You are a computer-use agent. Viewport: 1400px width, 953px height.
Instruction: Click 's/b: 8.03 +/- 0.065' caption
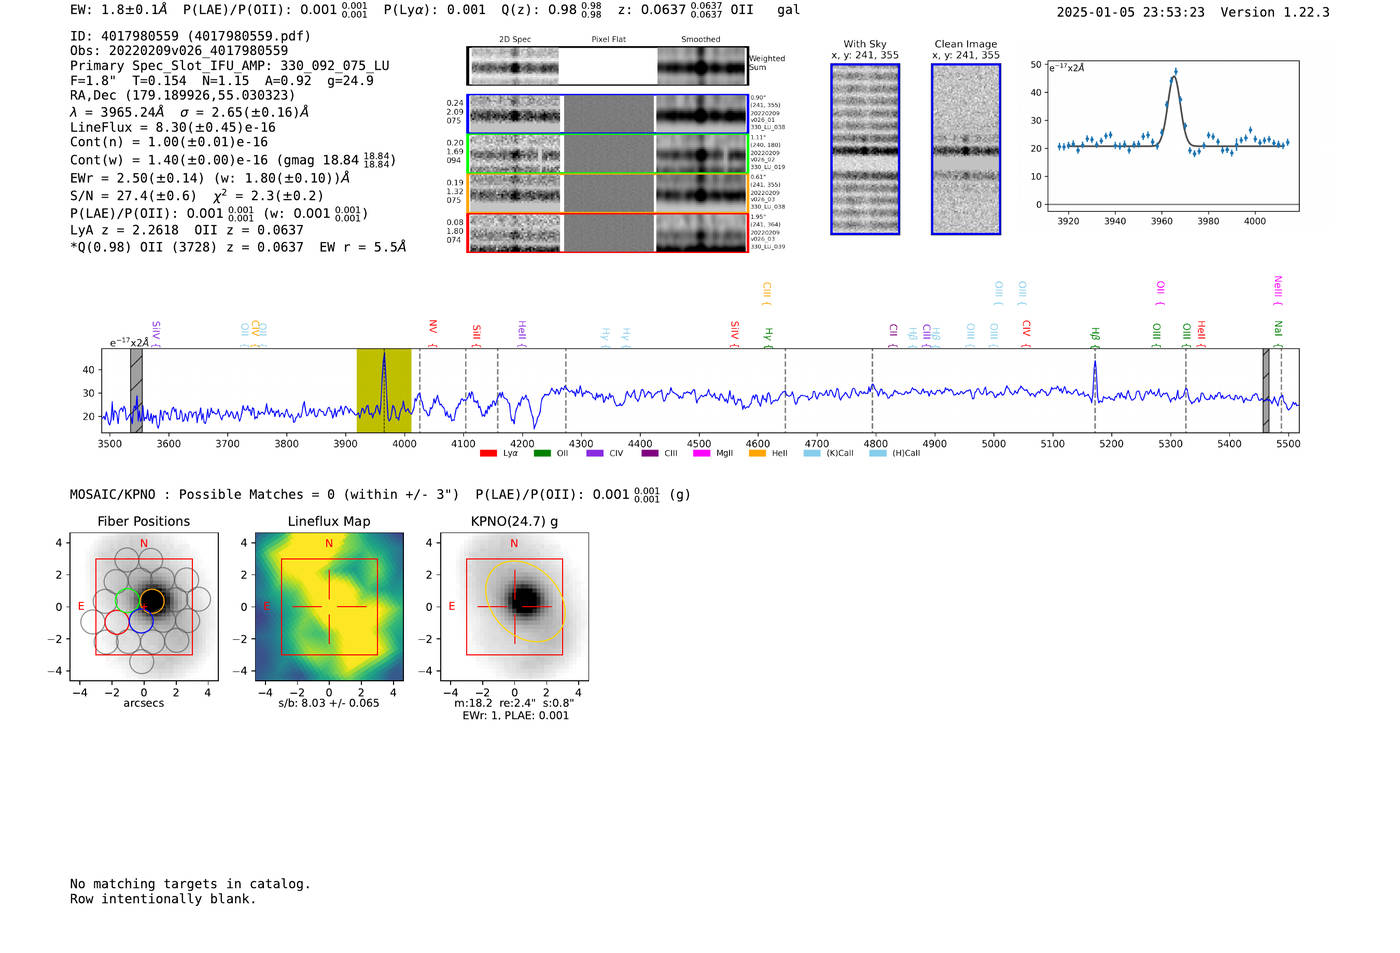[x=329, y=703]
